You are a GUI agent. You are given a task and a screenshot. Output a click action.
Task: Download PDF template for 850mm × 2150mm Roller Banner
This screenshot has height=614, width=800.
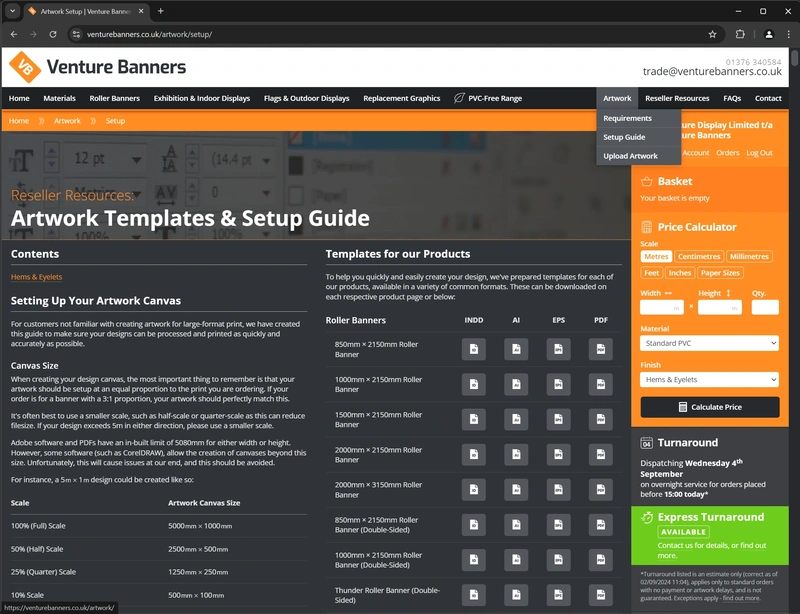point(601,349)
